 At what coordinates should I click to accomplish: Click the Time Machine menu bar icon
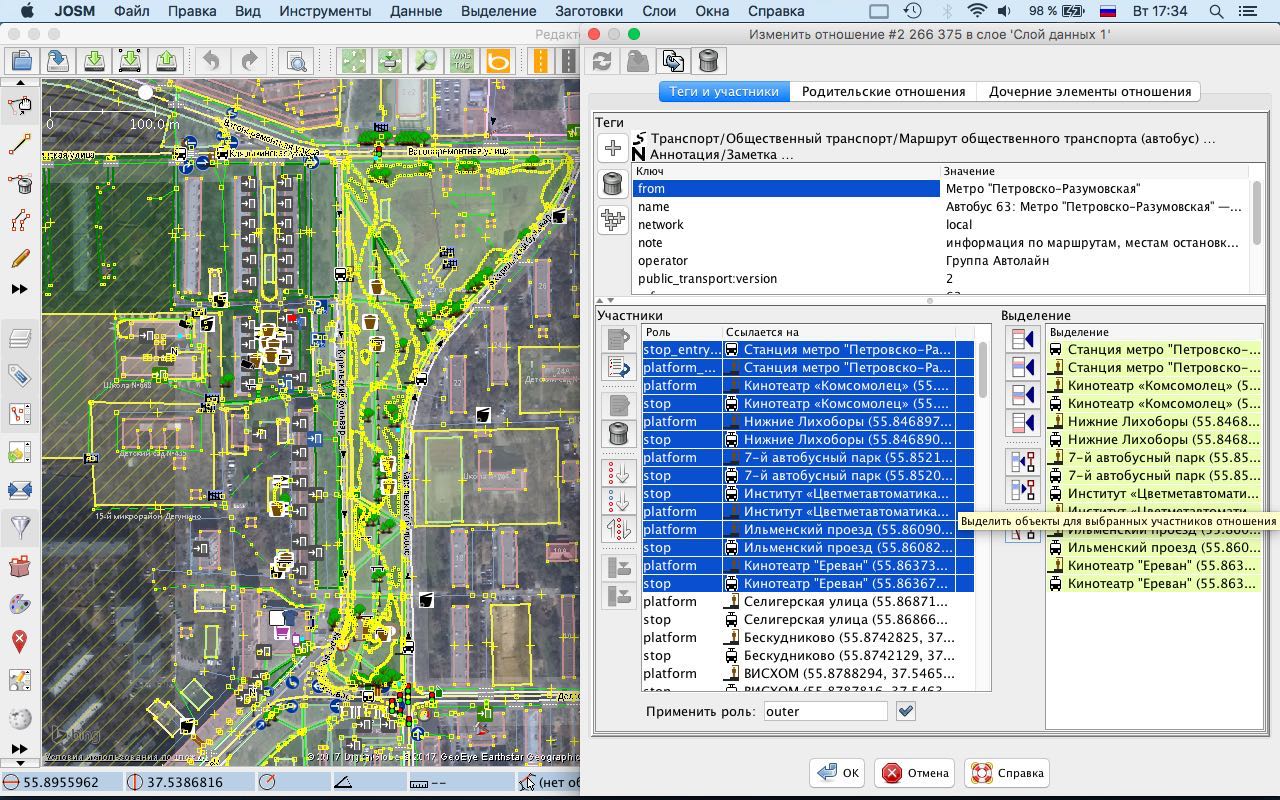click(x=912, y=11)
